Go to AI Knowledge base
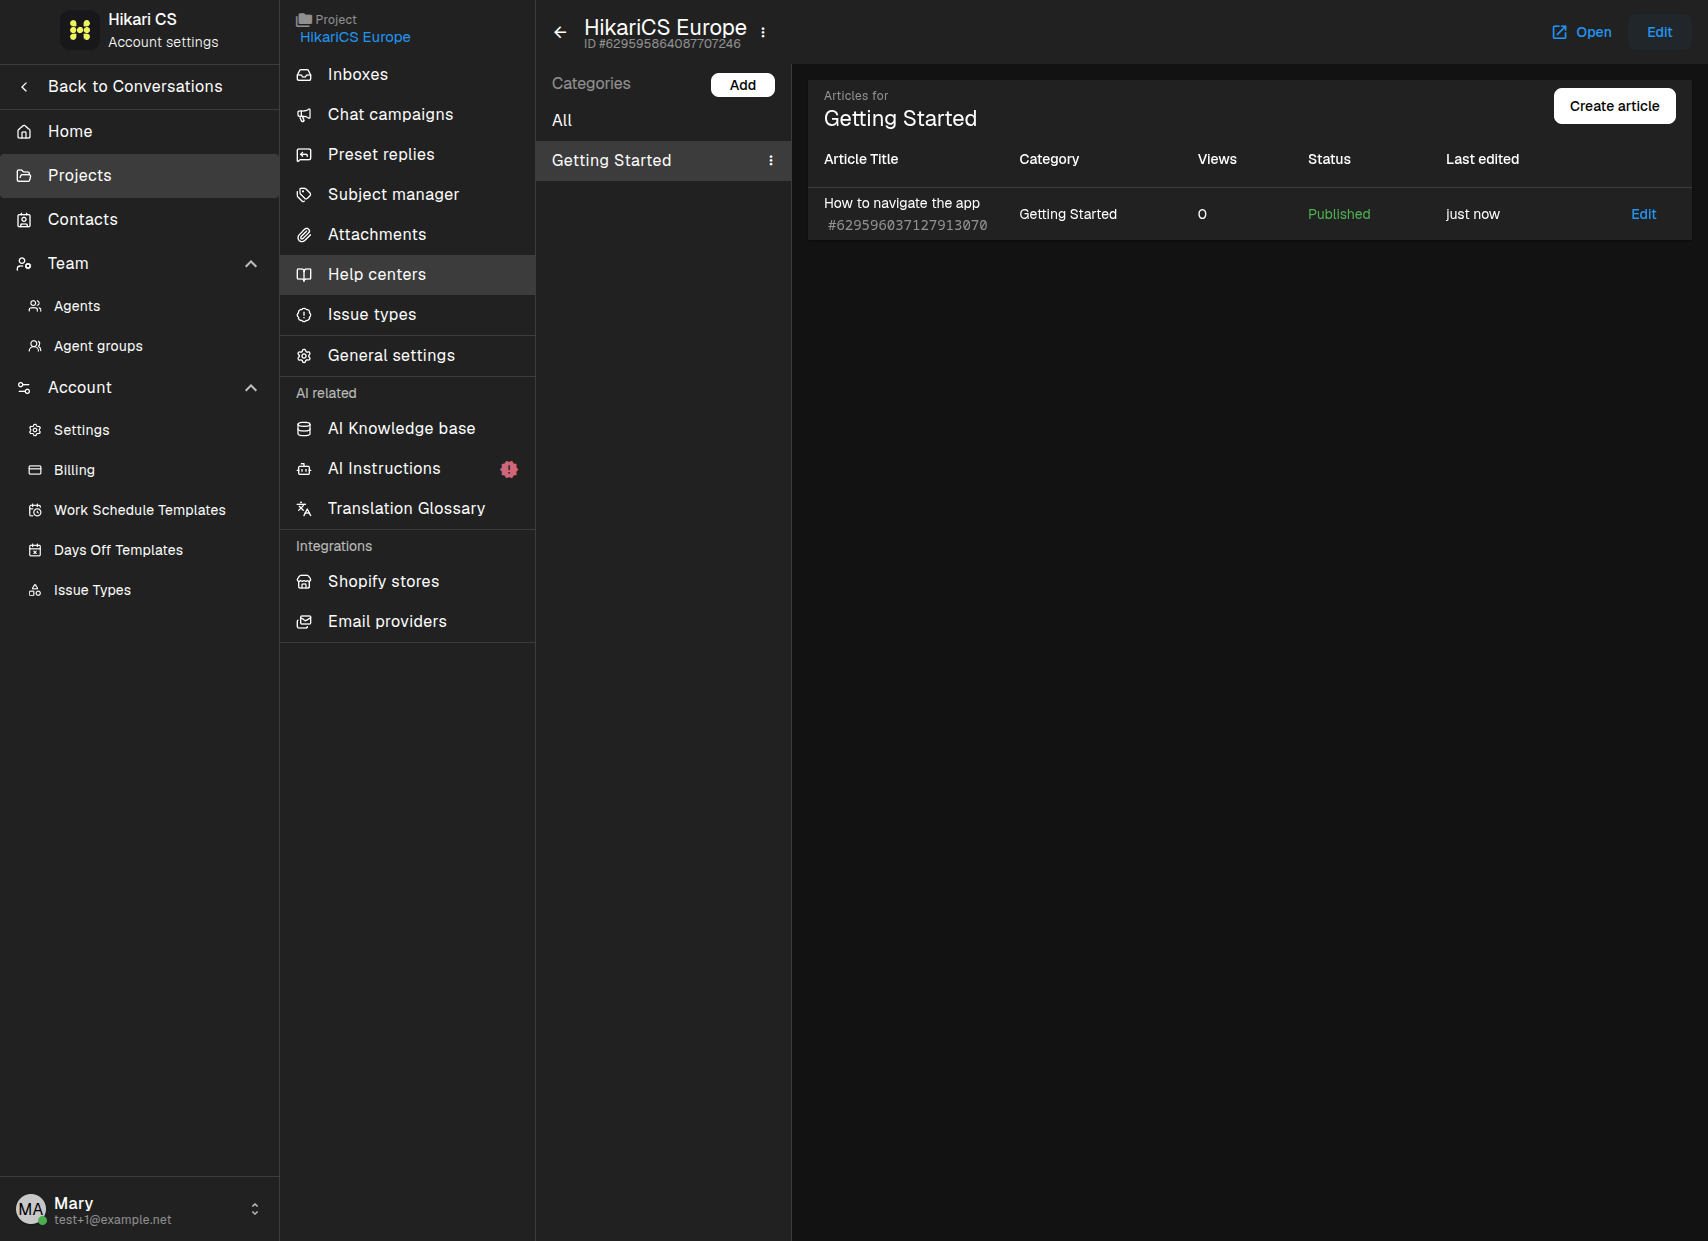 408,429
